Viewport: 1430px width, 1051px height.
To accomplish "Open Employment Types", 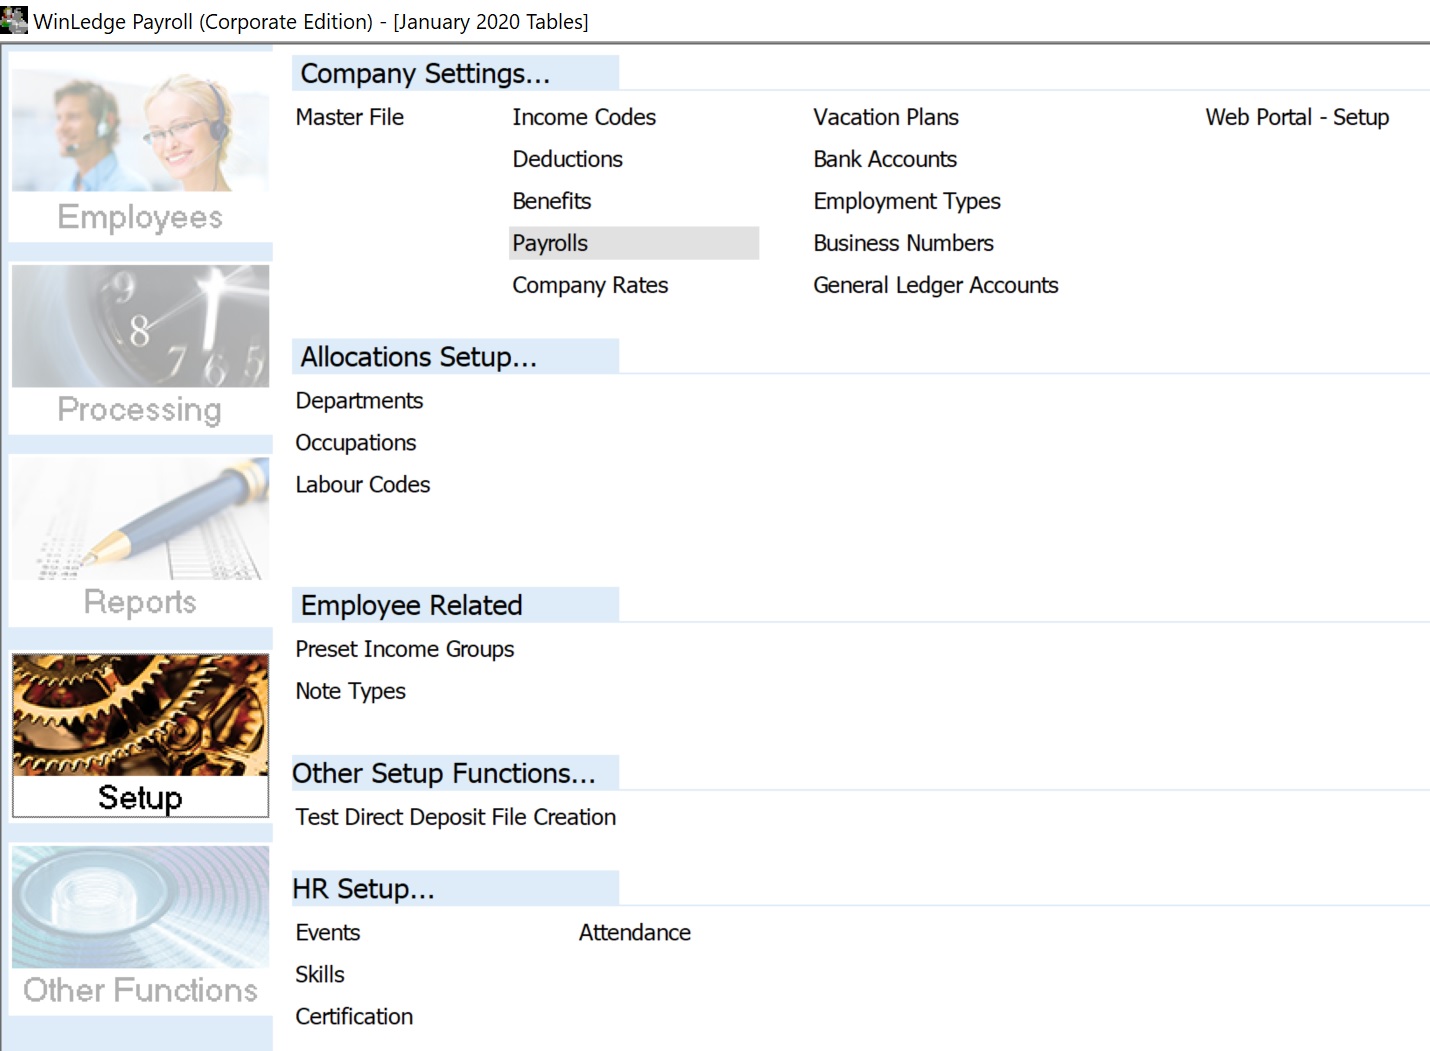I will point(907,201).
